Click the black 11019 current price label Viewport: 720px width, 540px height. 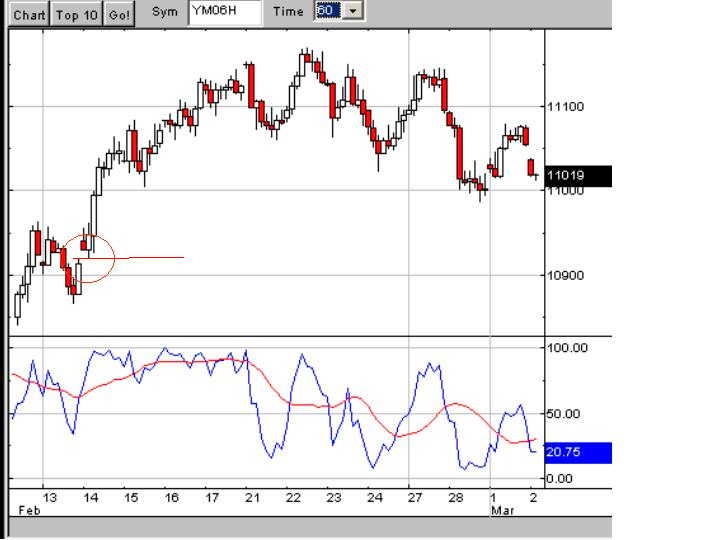click(x=578, y=176)
